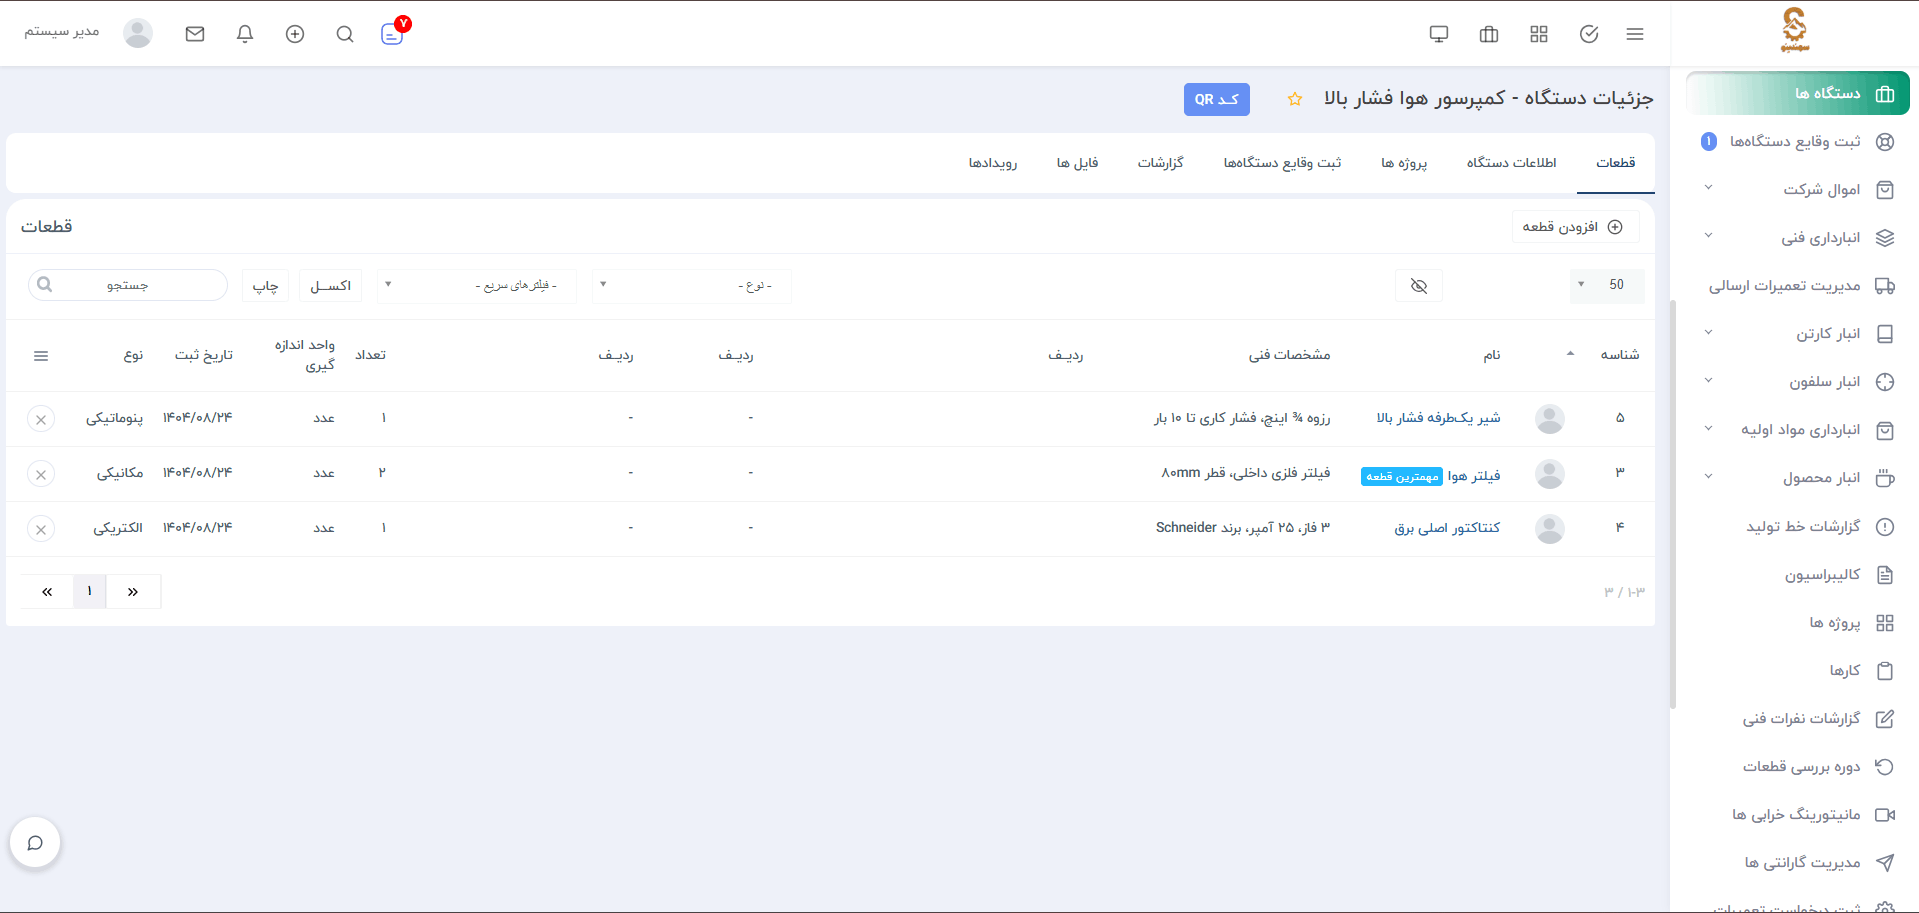Screen dimensions: 1919x913
Task: Open شیر یک‌طرفه فشار بالا part link
Action: (1438, 418)
